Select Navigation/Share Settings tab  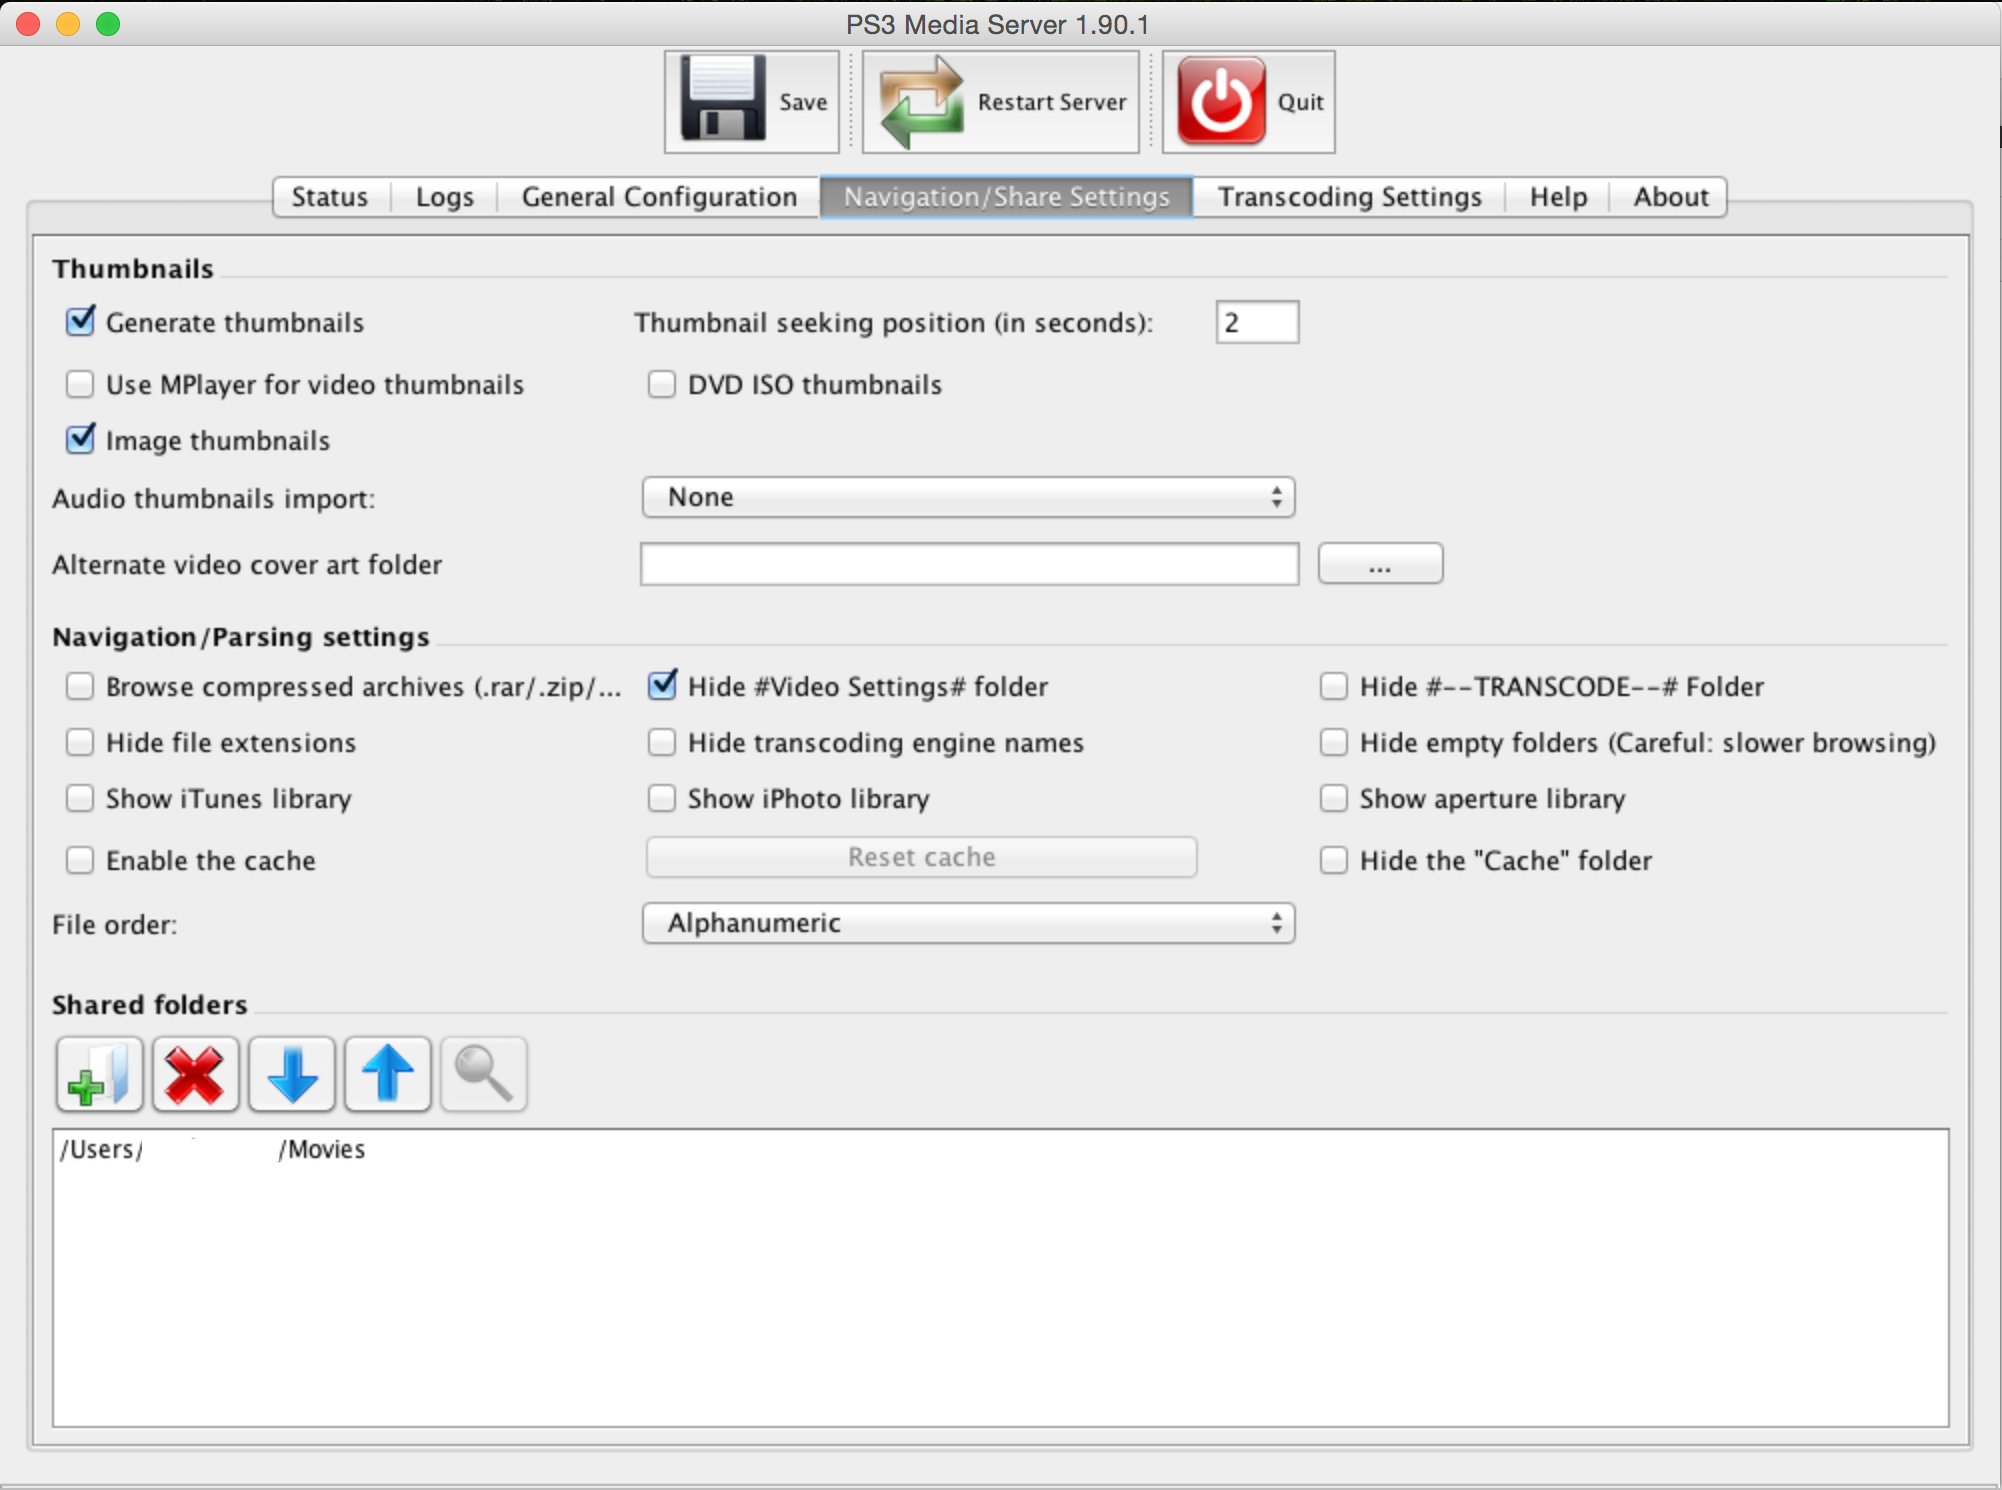(x=1006, y=197)
